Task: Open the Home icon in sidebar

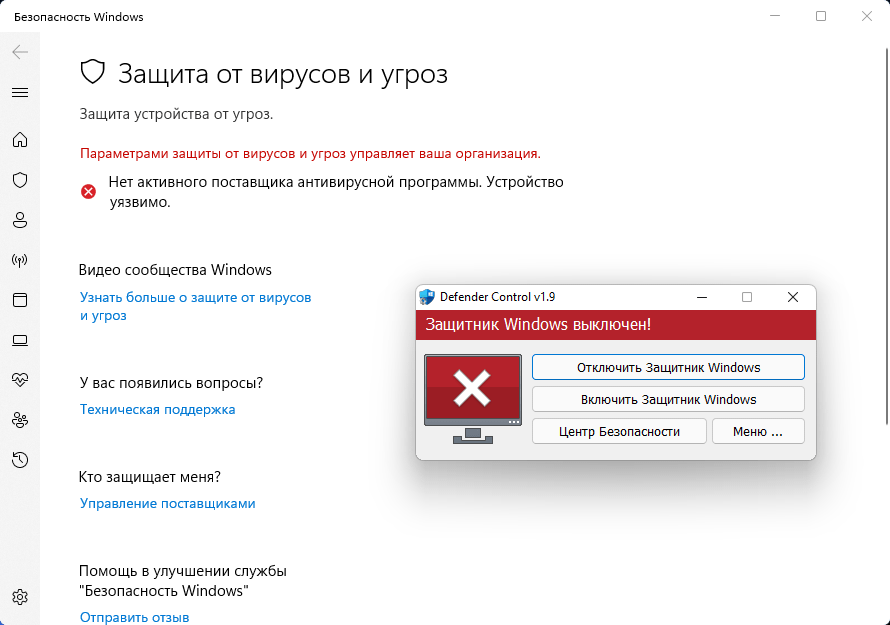Action: (20, 140)
